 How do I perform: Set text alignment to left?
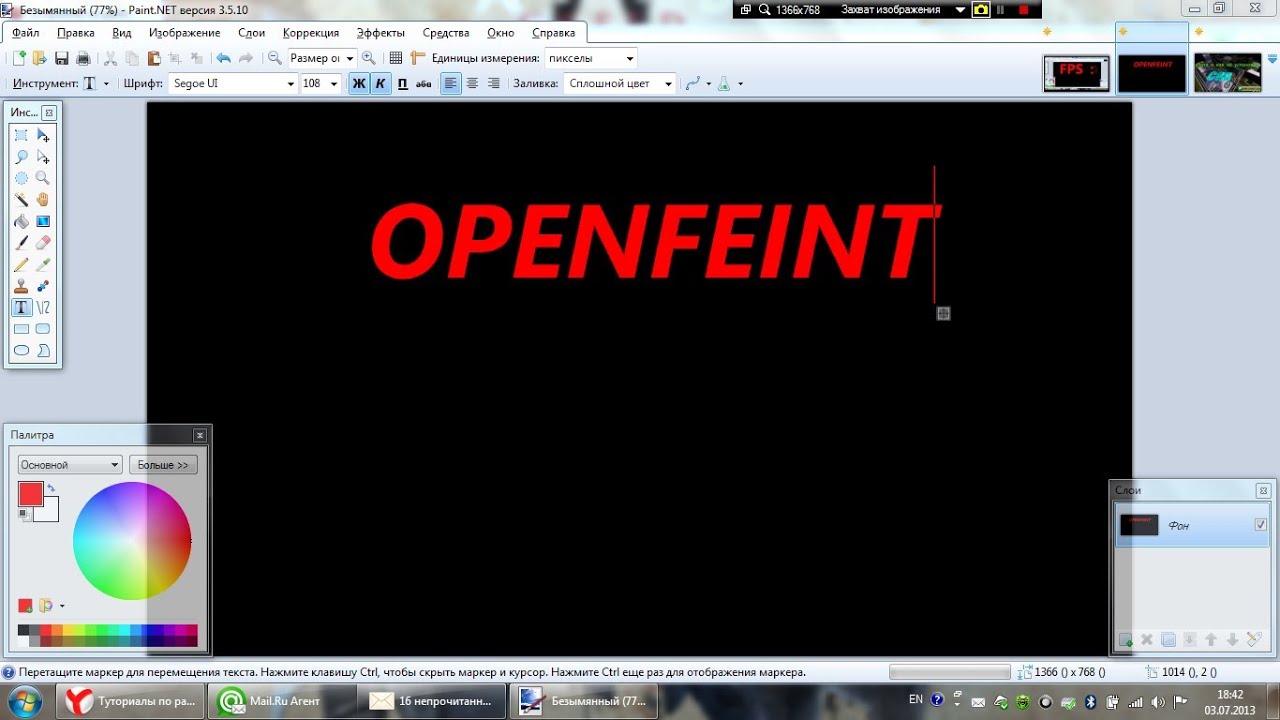click(x=451, y=84)
